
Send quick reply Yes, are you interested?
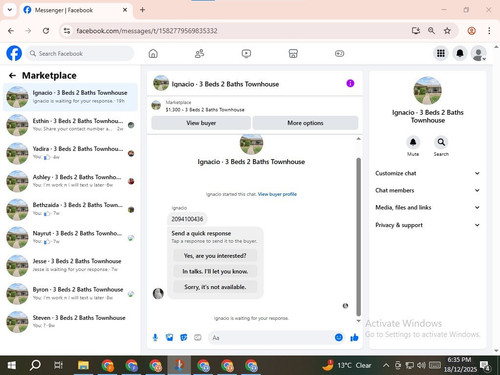click(215, 256)
